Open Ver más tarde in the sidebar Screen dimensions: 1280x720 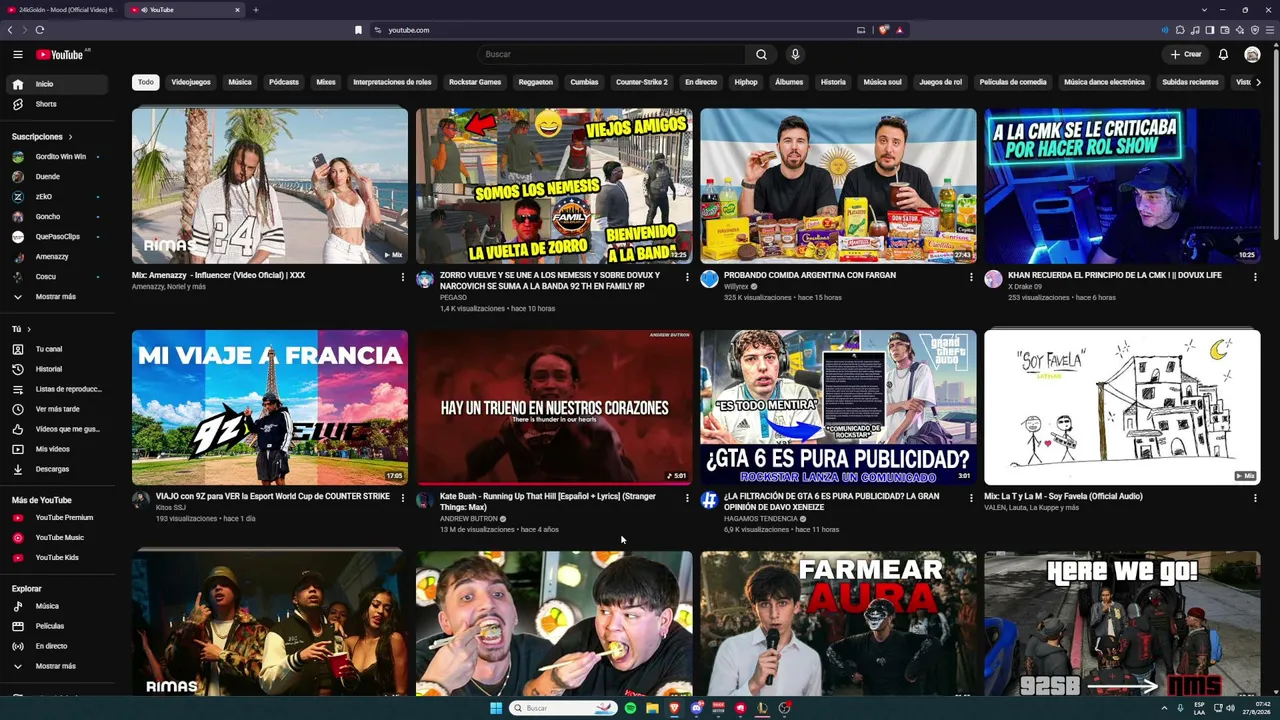point(57,409)
